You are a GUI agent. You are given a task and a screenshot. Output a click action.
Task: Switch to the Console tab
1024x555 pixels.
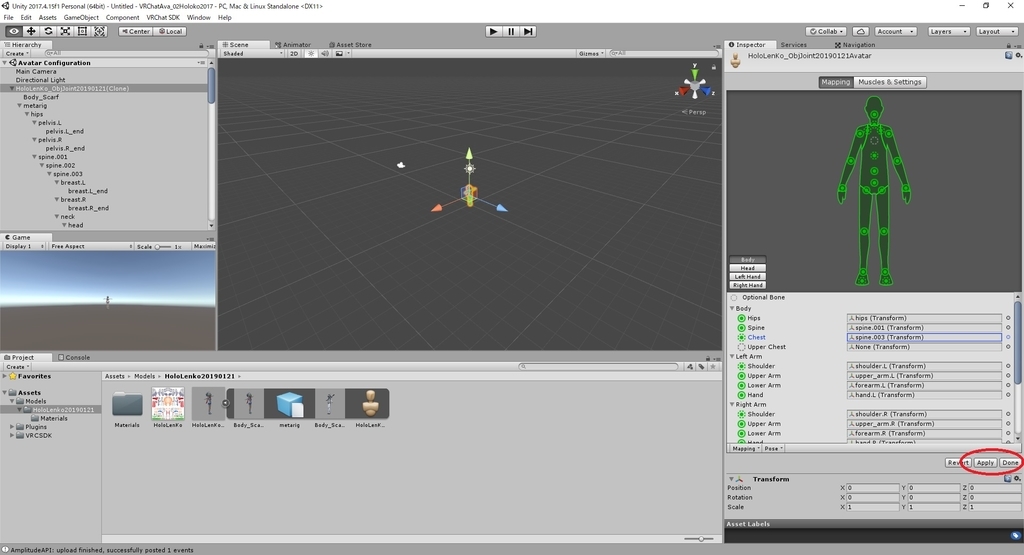click(x=74, y=358)
